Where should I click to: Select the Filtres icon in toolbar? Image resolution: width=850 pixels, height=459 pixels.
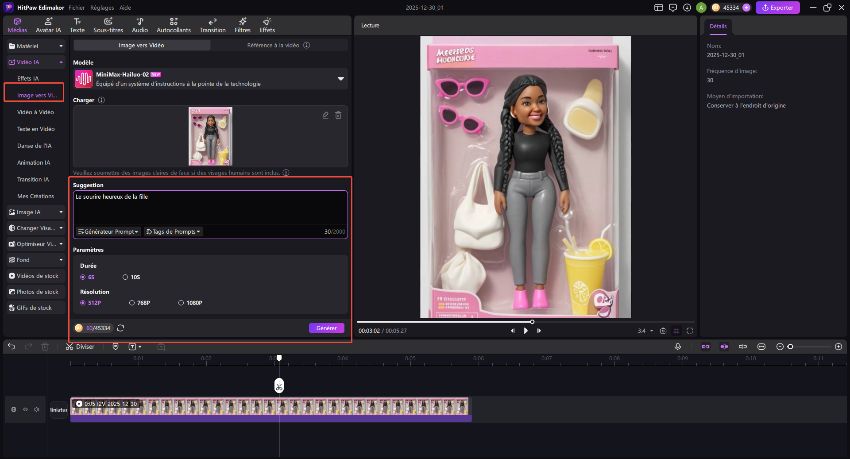pos(244,24)
